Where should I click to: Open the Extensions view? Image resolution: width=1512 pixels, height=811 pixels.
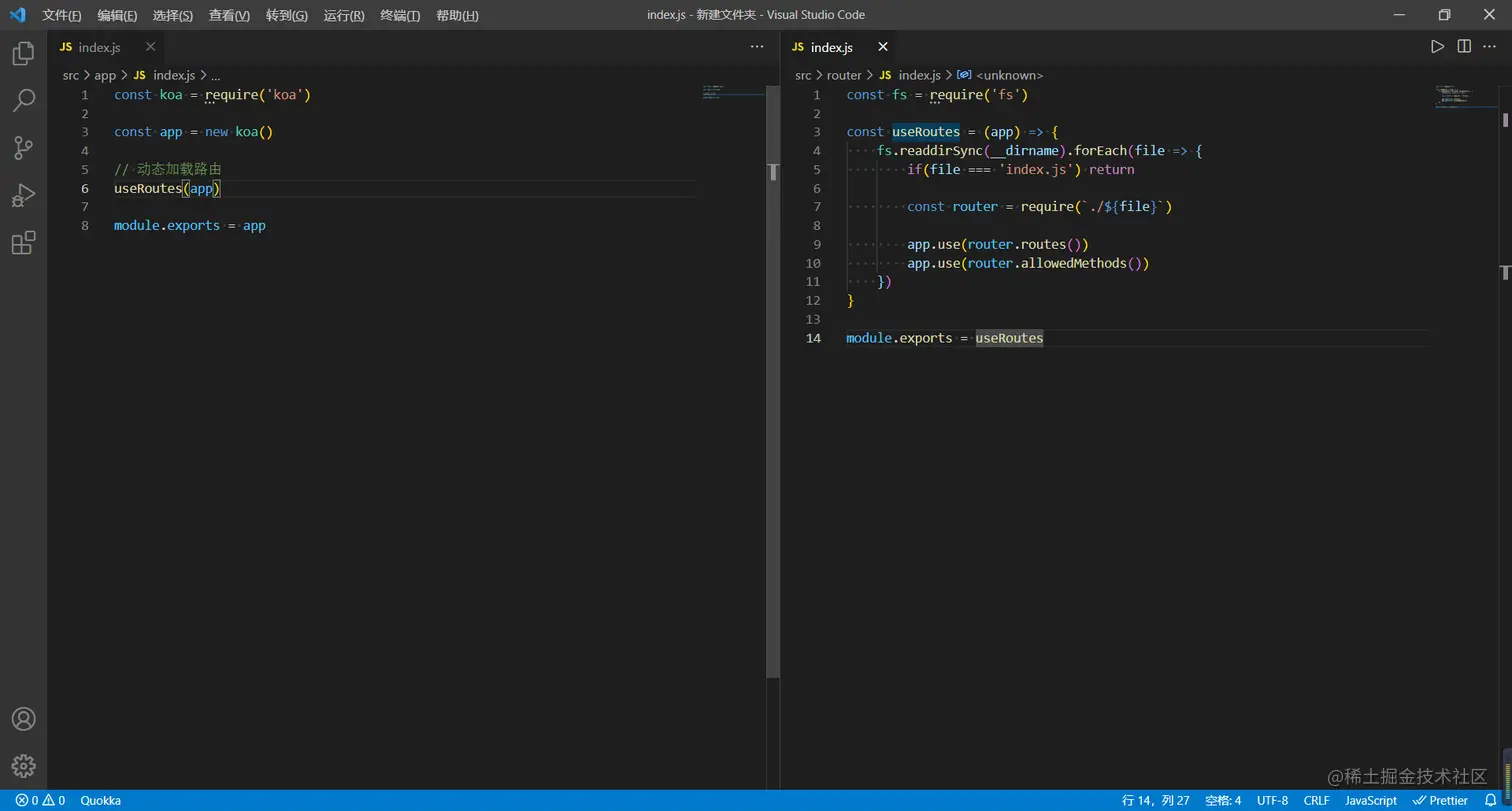pos(23,243)
